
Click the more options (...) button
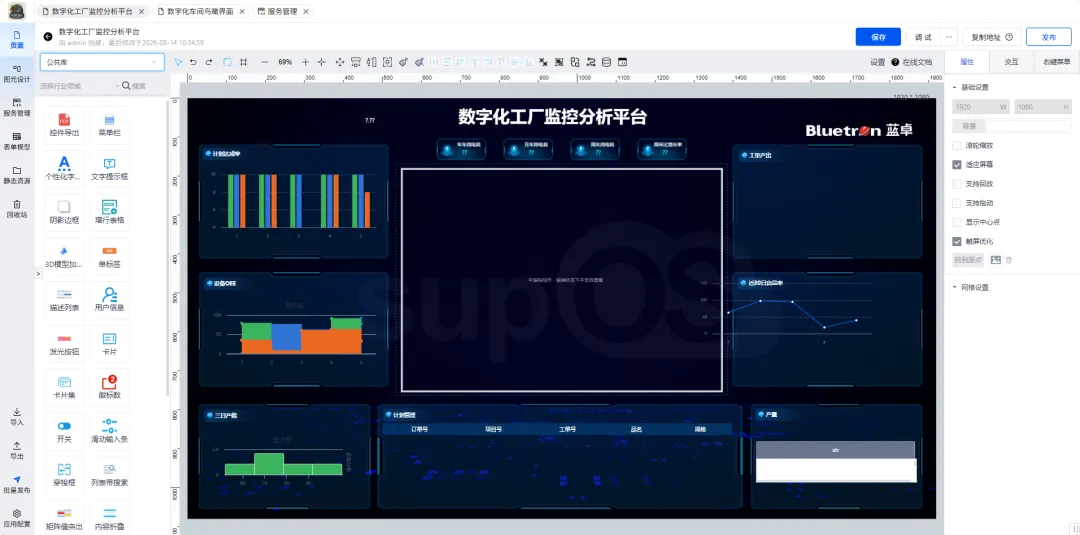point(950,37)
